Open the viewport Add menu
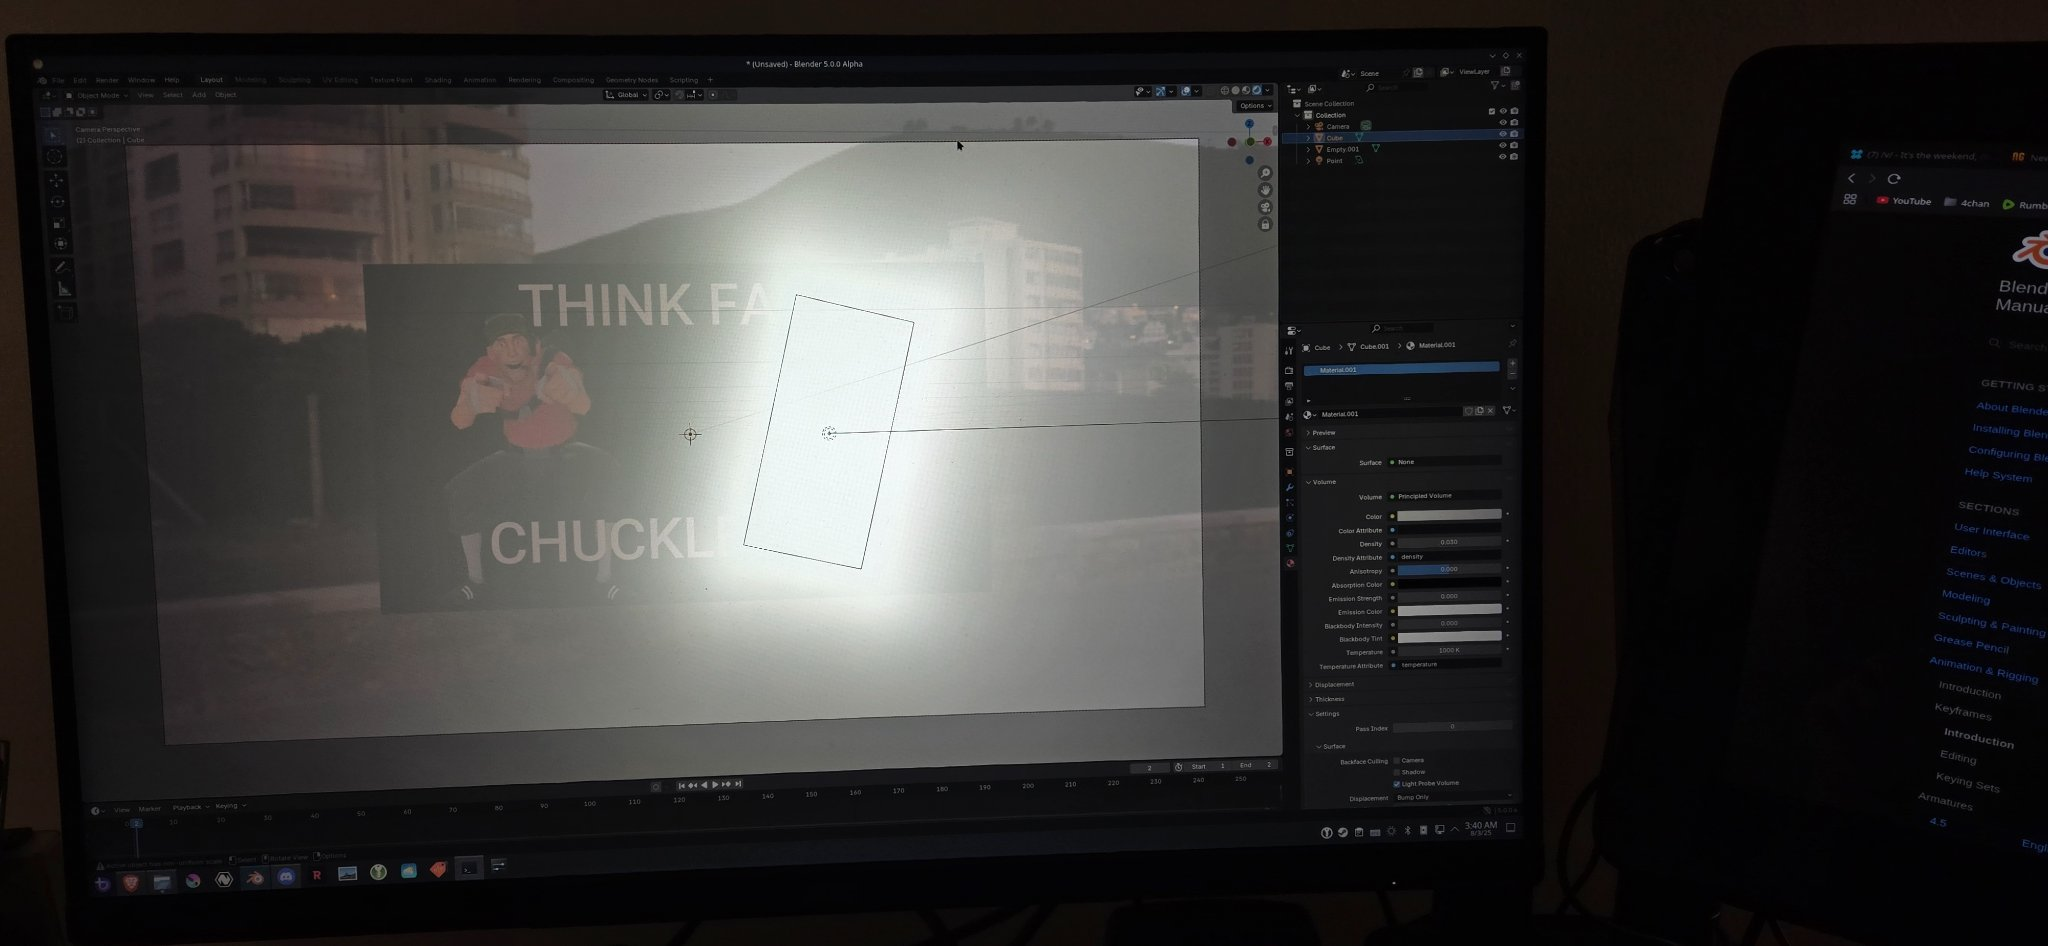Image resolution: width=2048 pixels, height=946 pixels. [x=199, y=95]
